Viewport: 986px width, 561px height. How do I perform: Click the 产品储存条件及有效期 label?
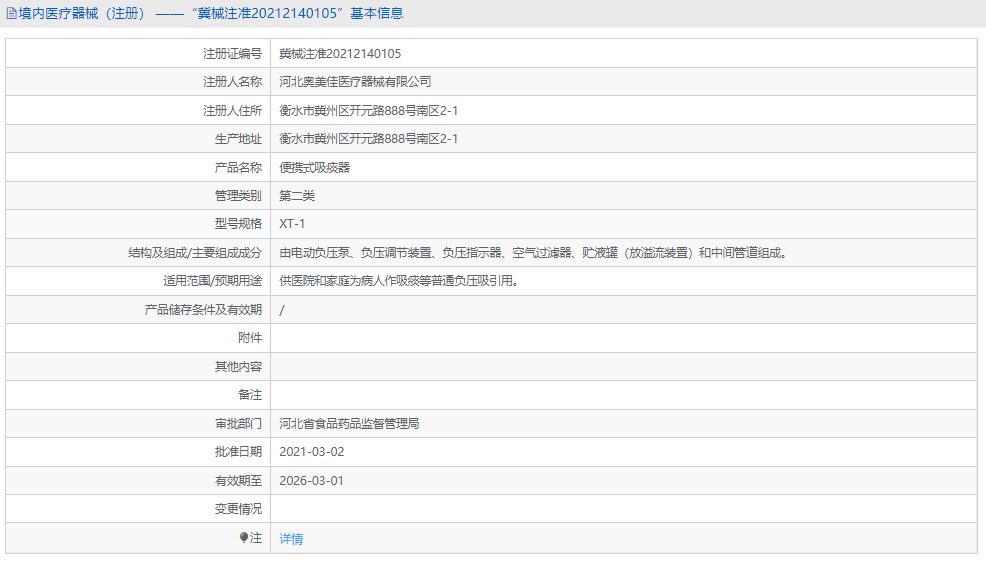[203, 309]
